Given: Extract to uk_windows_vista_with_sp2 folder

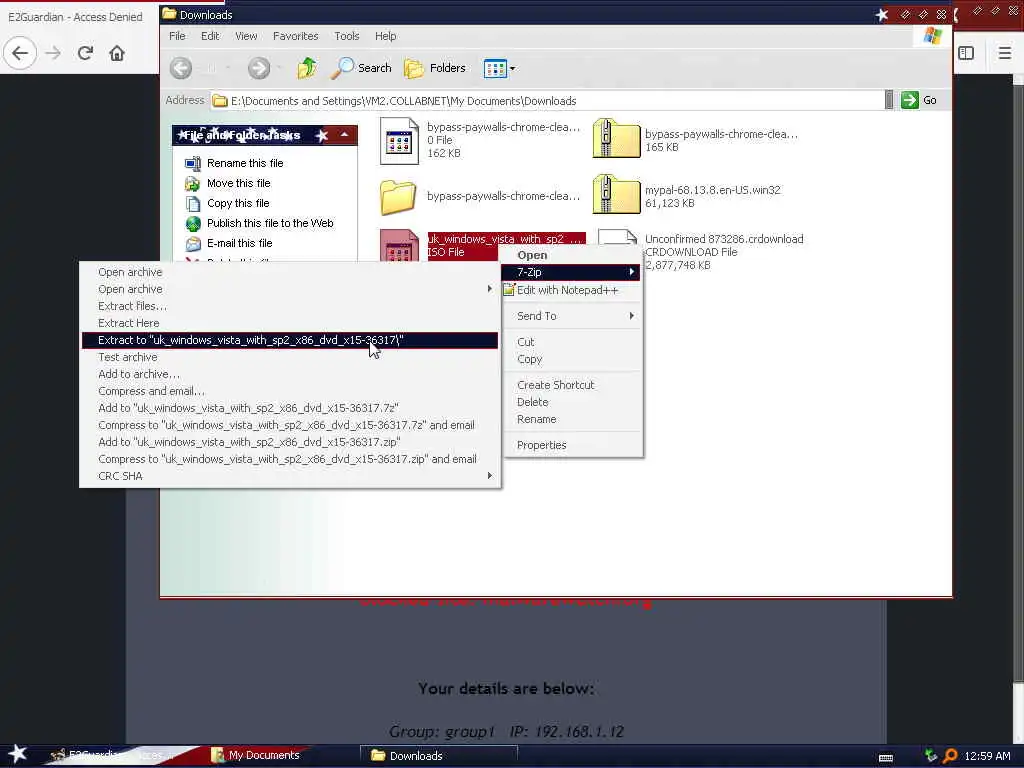Looking at the screenshot, I should (x=290, y=340).
